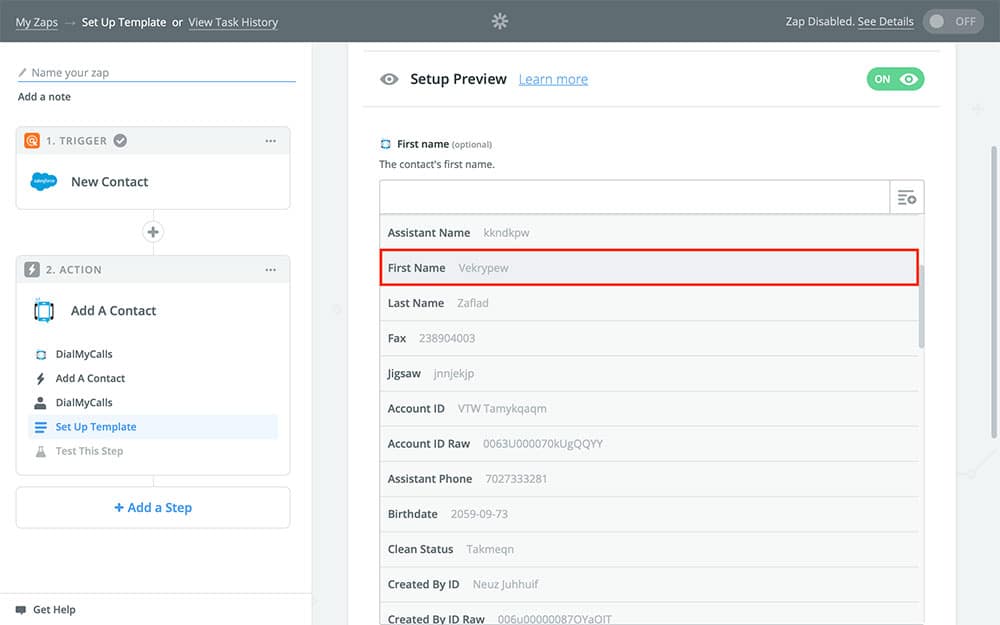Toggle the Zap OFF switch to enable
Viewport: 1000px width, 625px height.
[953, 21]
